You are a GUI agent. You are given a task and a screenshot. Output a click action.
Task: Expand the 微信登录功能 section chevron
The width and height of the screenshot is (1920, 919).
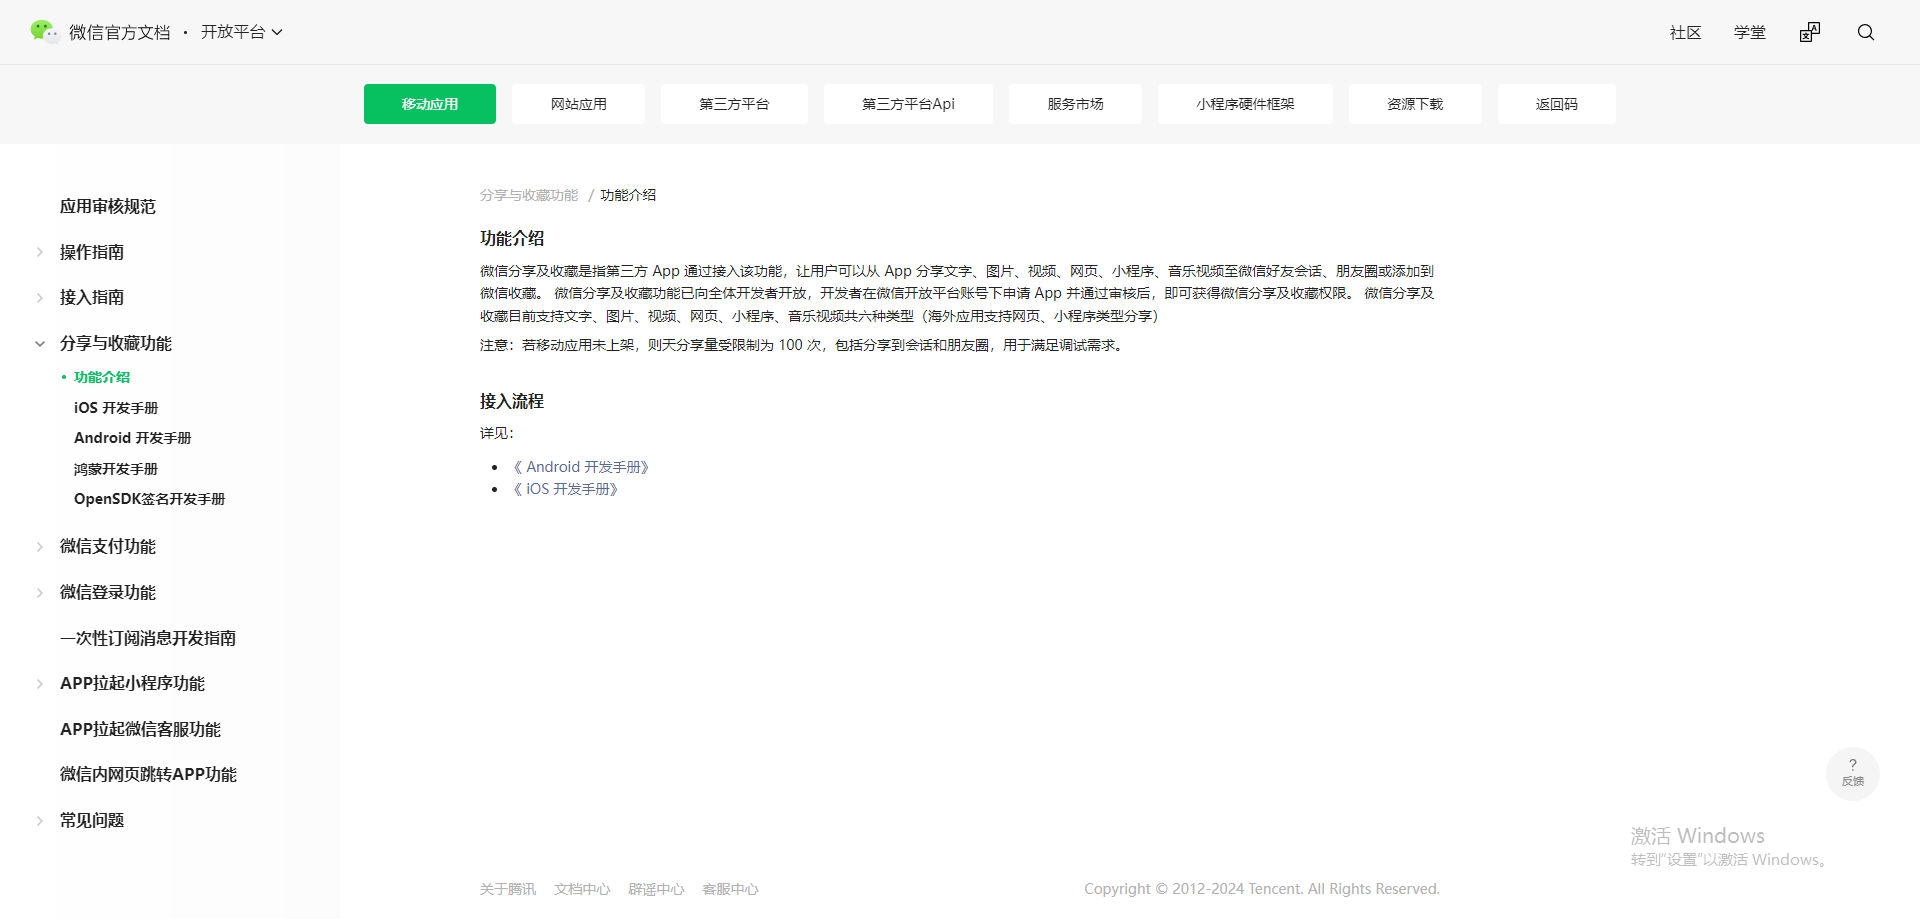click(40, 592)
